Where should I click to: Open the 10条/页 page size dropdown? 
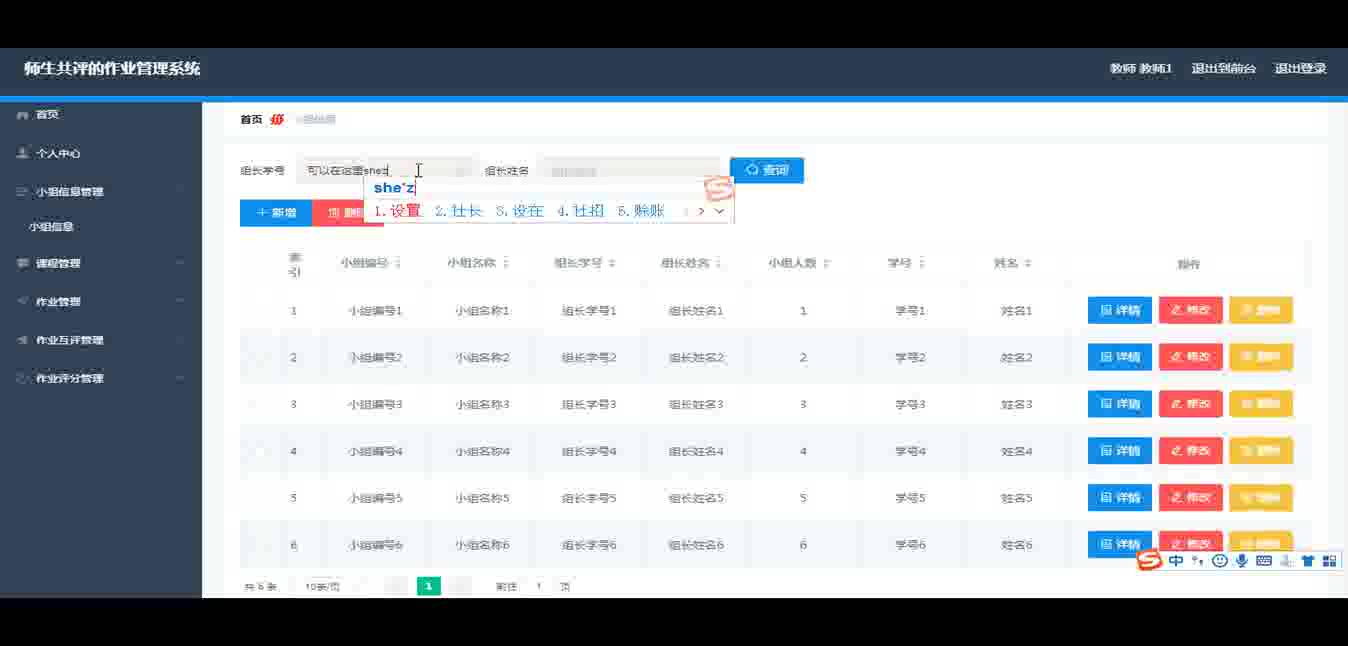[324, 587]
